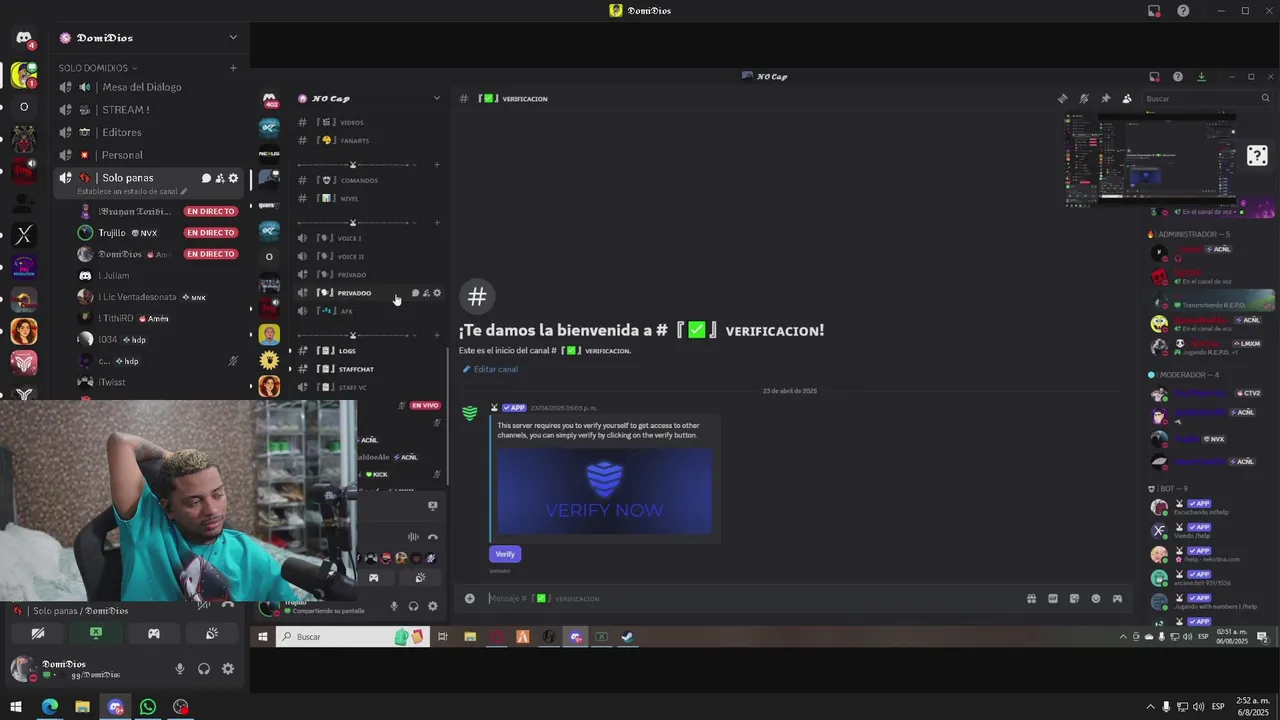Edit Solo panas channel settings gear
The height and width of the screenshot is (720, 1280).
pos(234,178)
